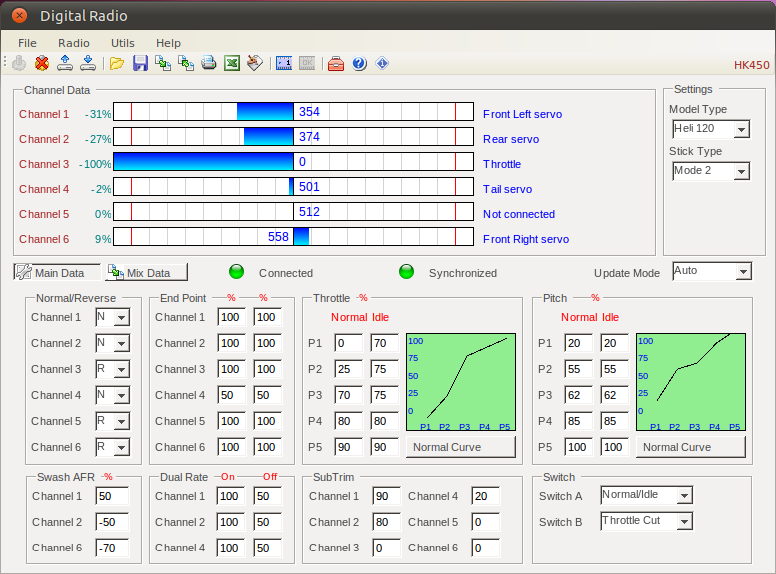776x574 pixels.
Task: Open the red toolbox icon
Action: [336, 64]
